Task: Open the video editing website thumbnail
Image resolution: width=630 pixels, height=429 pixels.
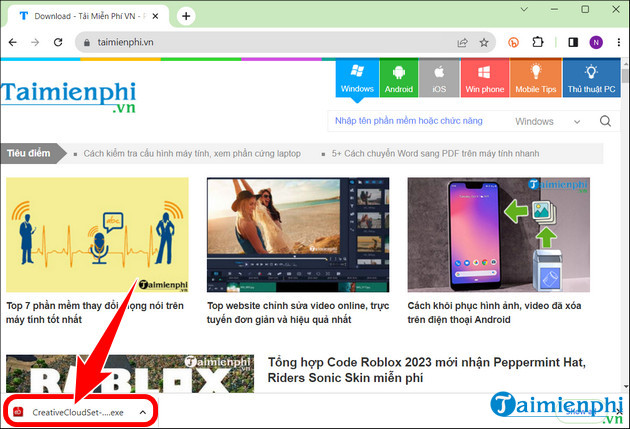Action: [298, 235]
